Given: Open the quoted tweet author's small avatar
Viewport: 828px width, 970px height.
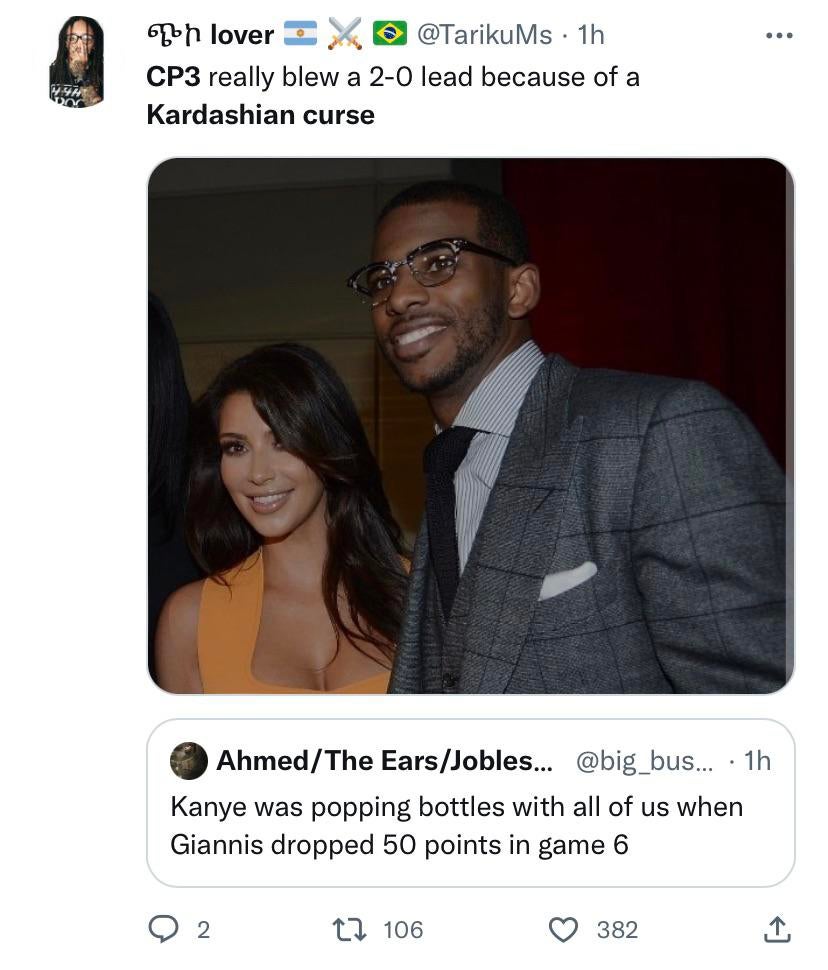Looking at the screenshot, I should point(189,761).
